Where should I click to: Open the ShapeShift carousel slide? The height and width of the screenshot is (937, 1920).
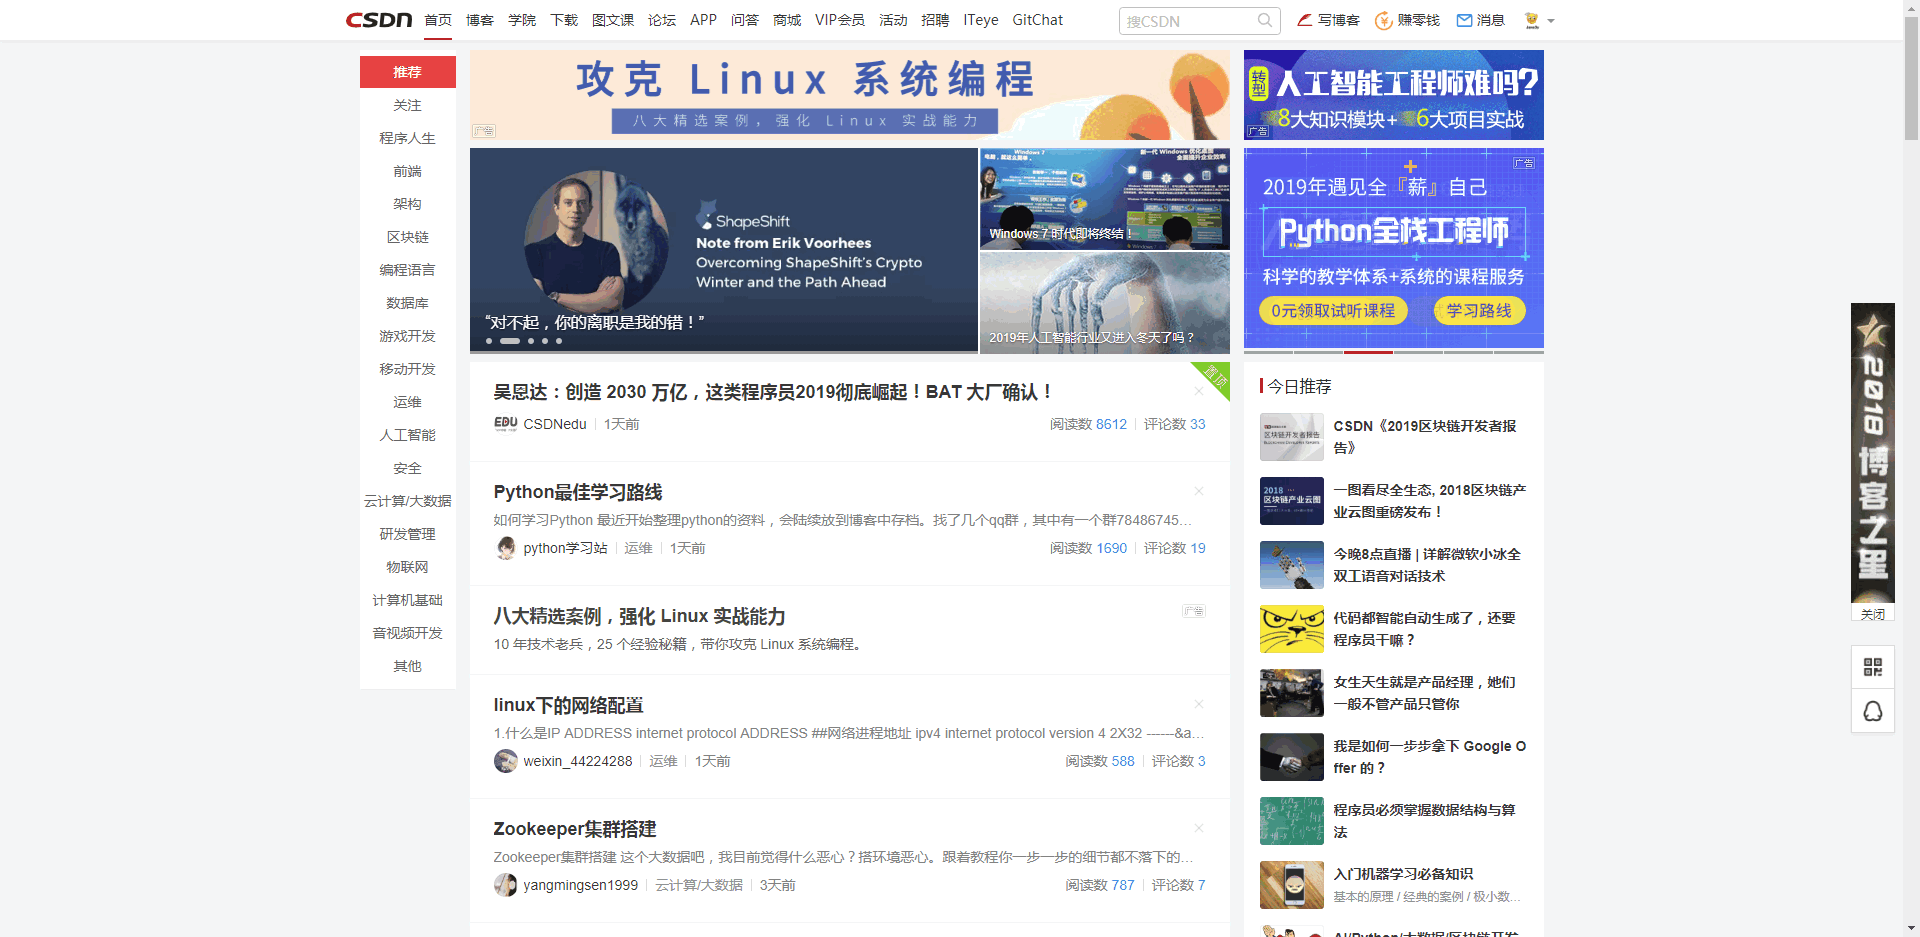tap(724, 250)
